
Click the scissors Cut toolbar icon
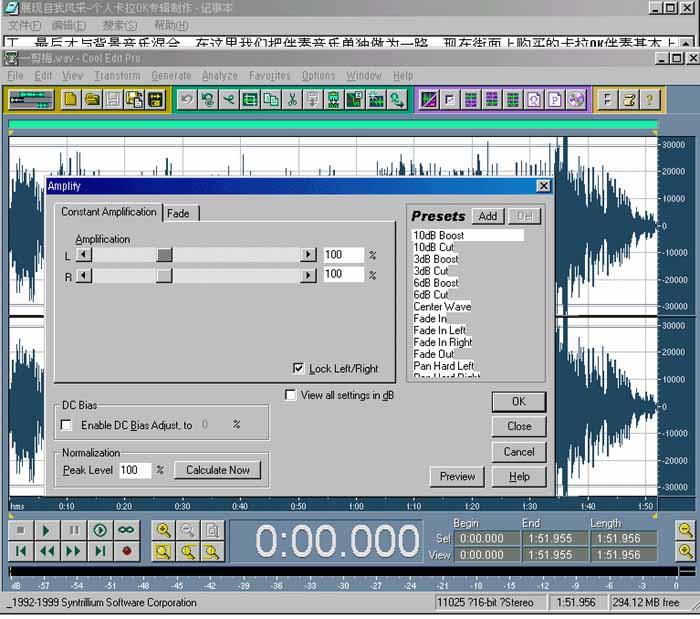click(292, 100)
